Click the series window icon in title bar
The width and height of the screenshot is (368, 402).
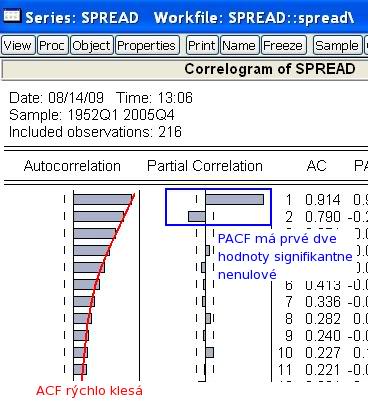[11, 15]
